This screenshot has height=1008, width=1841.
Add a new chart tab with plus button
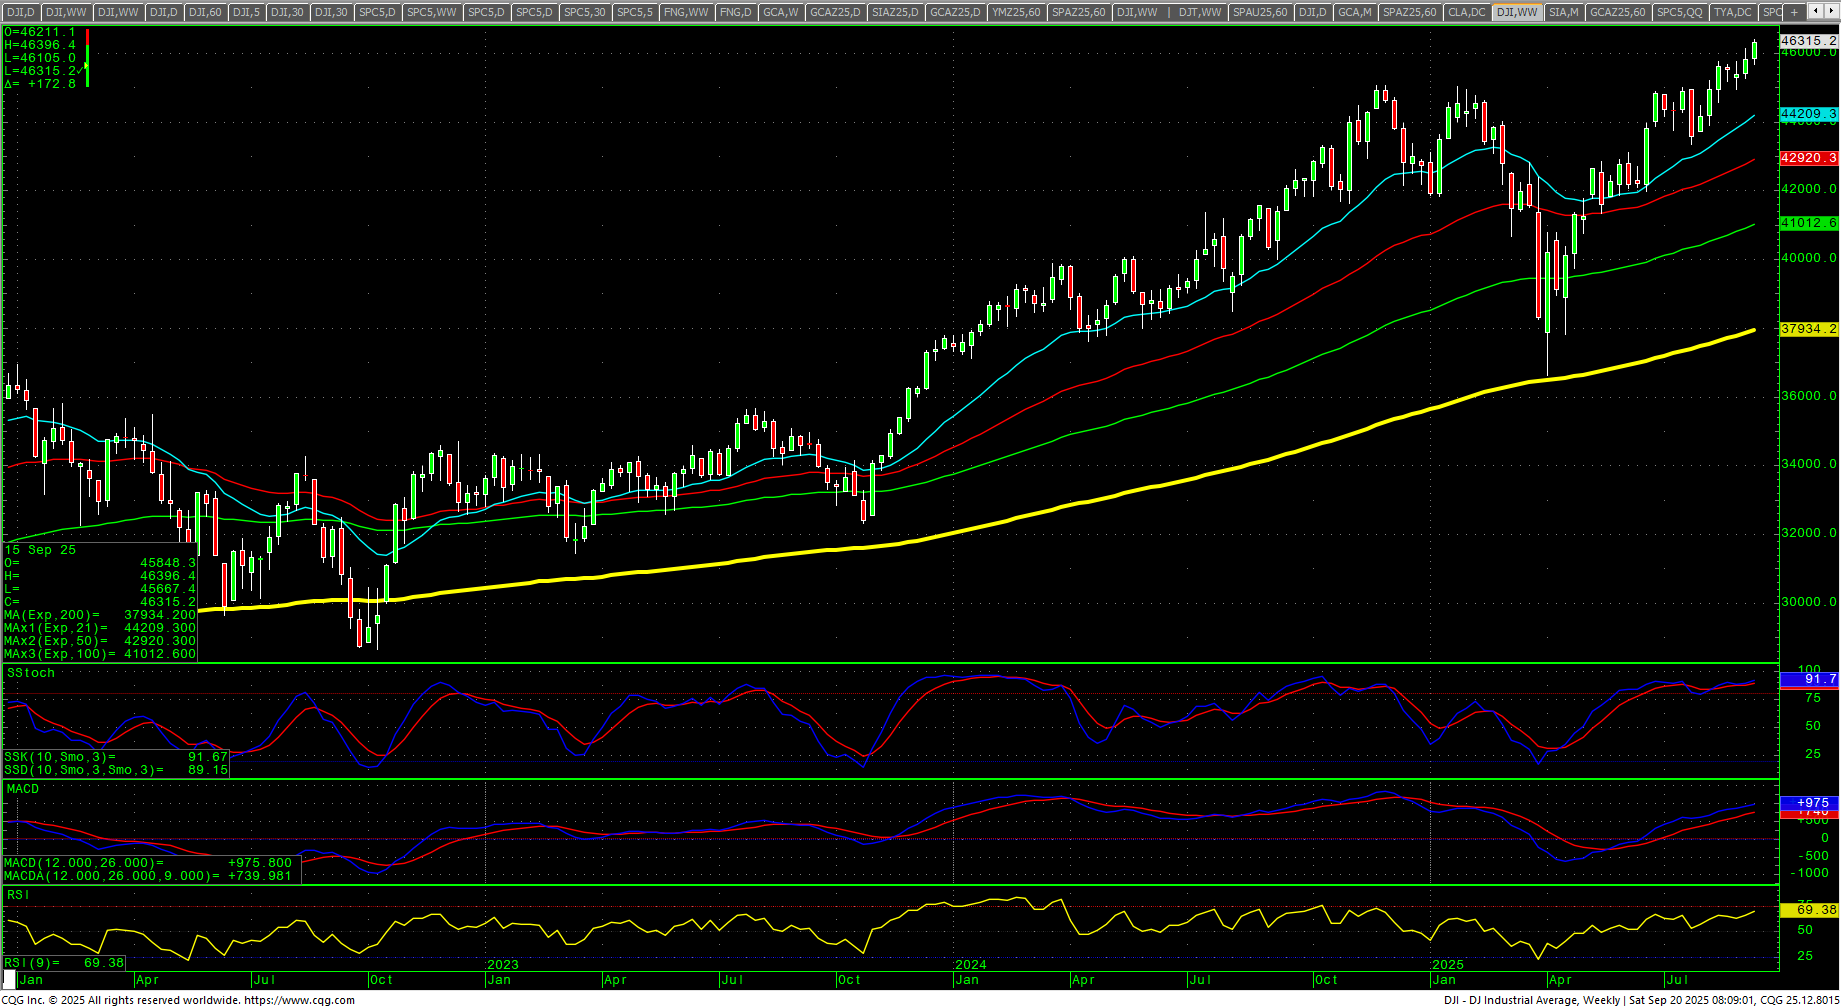click(1794, 12)
